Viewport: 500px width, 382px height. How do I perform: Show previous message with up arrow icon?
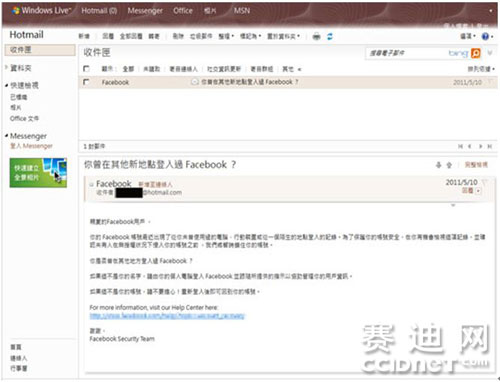[449, 165]
